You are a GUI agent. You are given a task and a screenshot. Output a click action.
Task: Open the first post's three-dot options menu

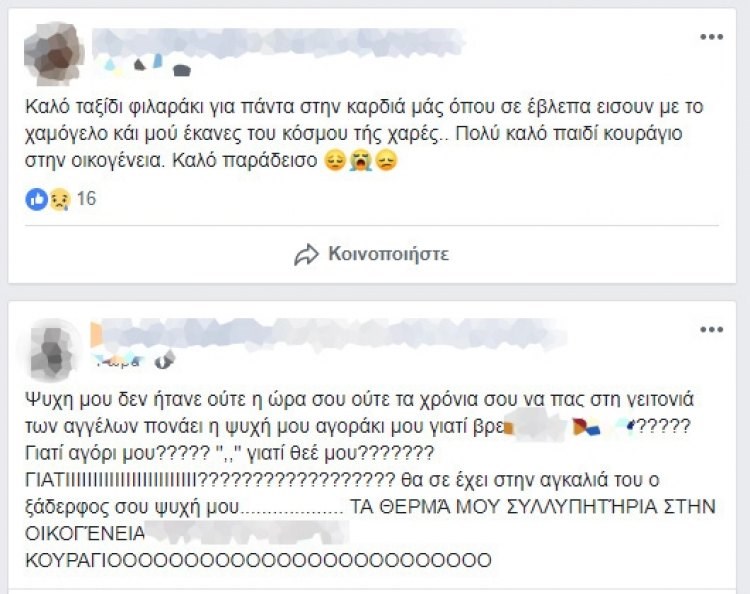coord(711,37)
